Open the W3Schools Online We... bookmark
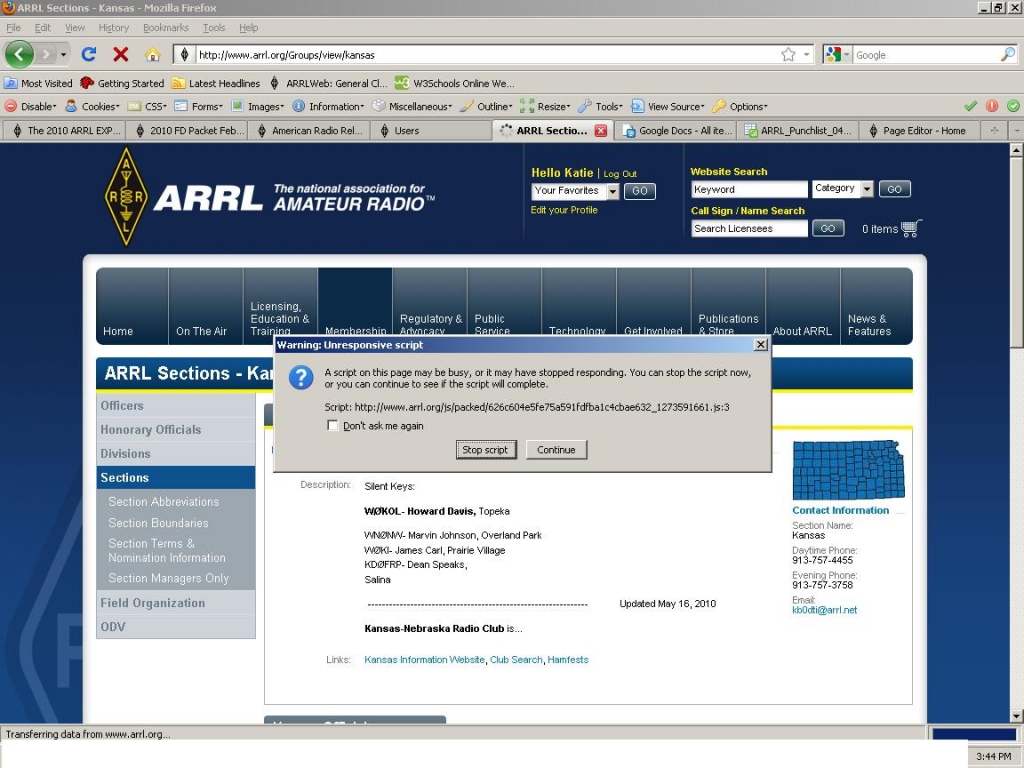 pyautogui.click(x=455, y=83)
